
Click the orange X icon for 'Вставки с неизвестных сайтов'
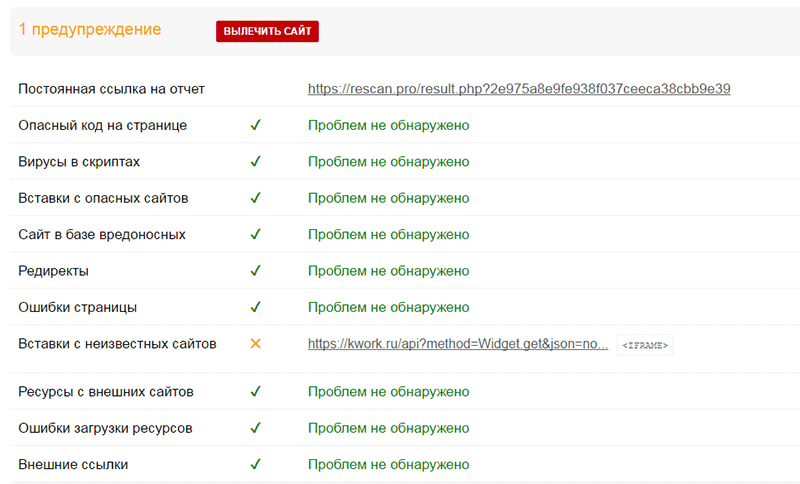pyautogui.click(x=256, y=344)
